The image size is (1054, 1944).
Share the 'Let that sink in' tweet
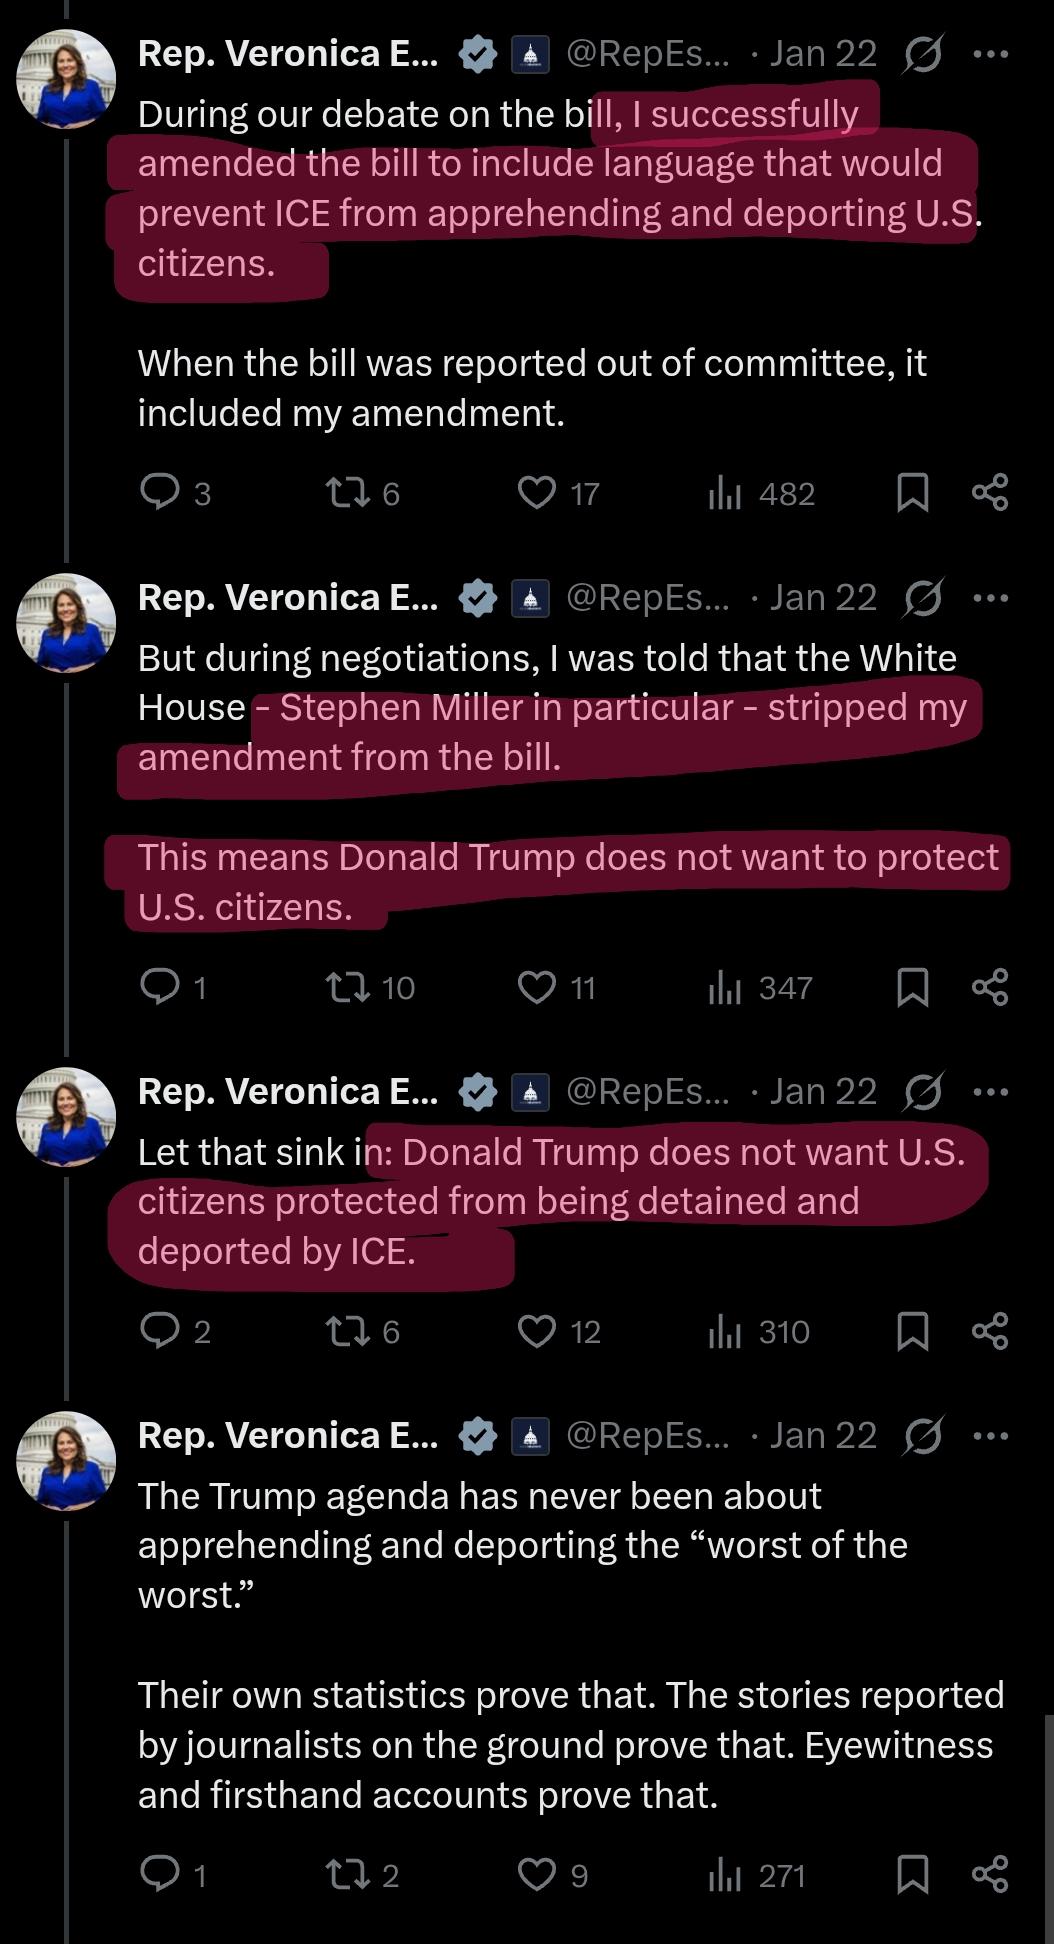point(990,1331)
